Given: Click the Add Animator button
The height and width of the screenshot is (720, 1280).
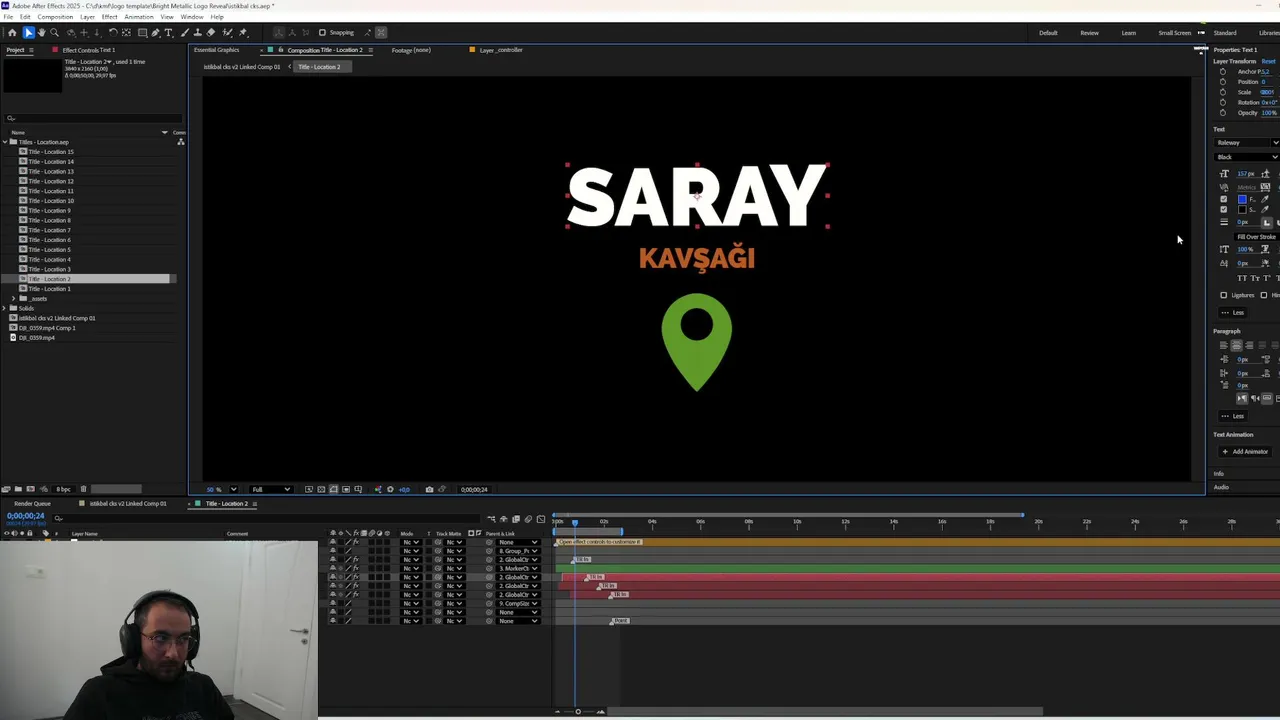Looking at the screenshot, I should point(1244,452).
